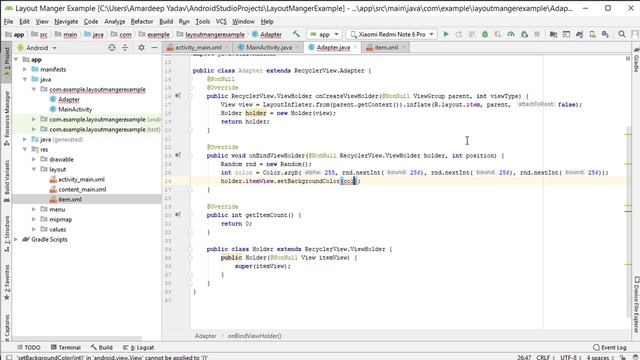The width and height of the screenshot is (640, 360).
Task: Open the SDK Manager icon
Action: pyautogui.click(x=605, y=34)
